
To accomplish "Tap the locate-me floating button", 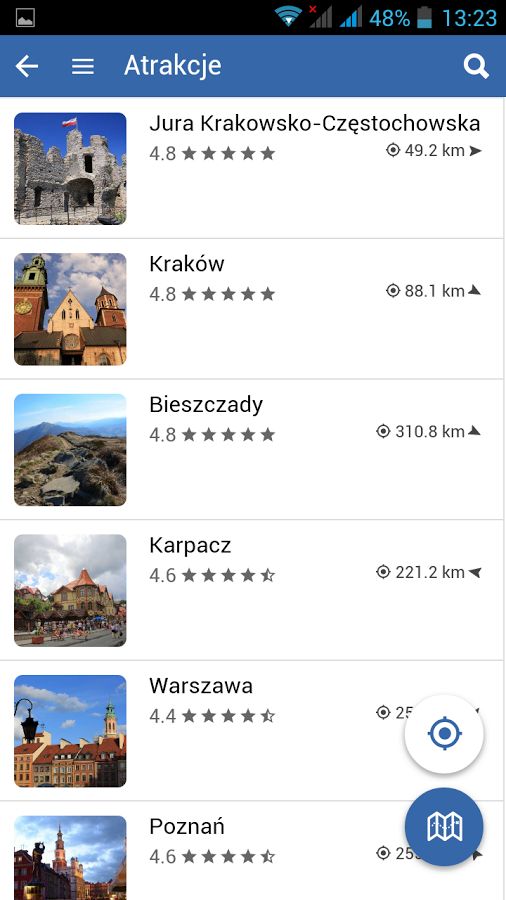I will (444, 734).
